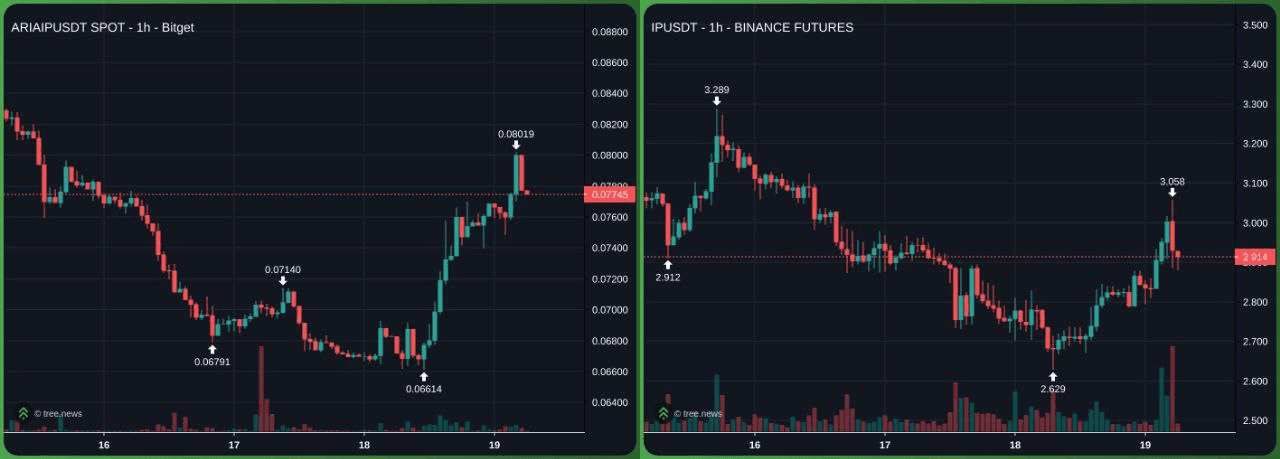Click the up arrow at the 0.06614 low
Viewport: 1280px width, 459px height.
(x=424, y=376)
